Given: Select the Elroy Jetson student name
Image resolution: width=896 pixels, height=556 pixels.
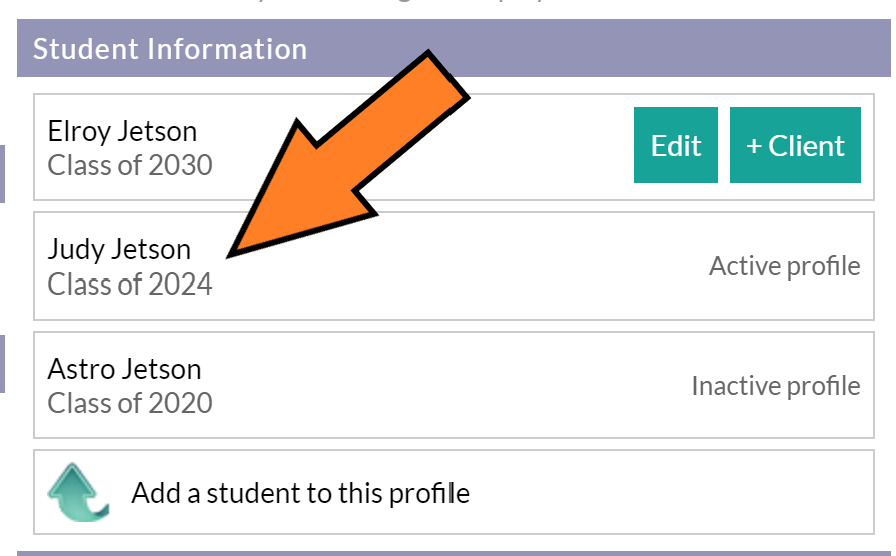Looking at the screenshot, I should [x=122, y=131].
